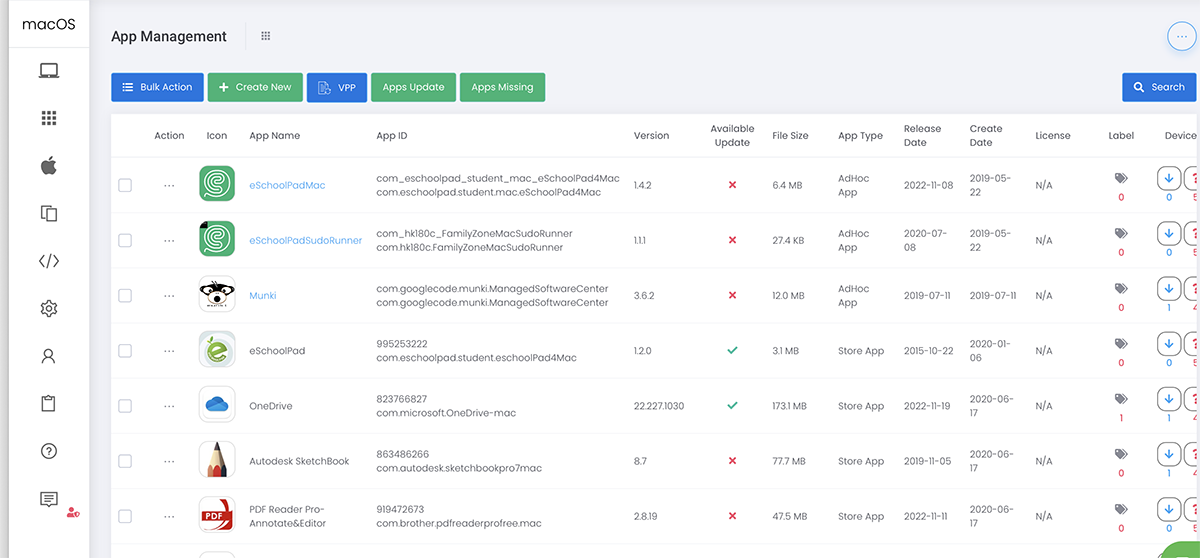The width and height of the screenshot is (1200, 558).
Task: Open the user profile sidebar icon
Action: [49, 356]
